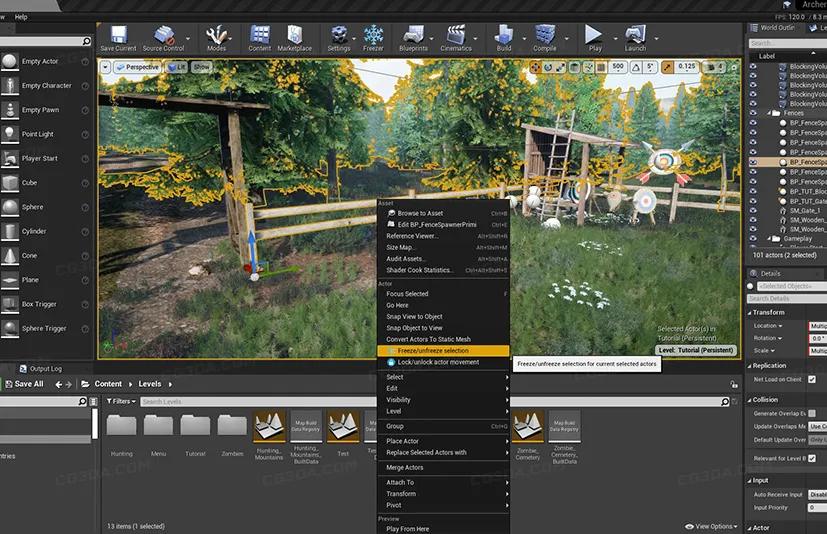The height and width of the screenshot is (534, 827).
Task: Select the Cube shape item
Action: (45, 183)
